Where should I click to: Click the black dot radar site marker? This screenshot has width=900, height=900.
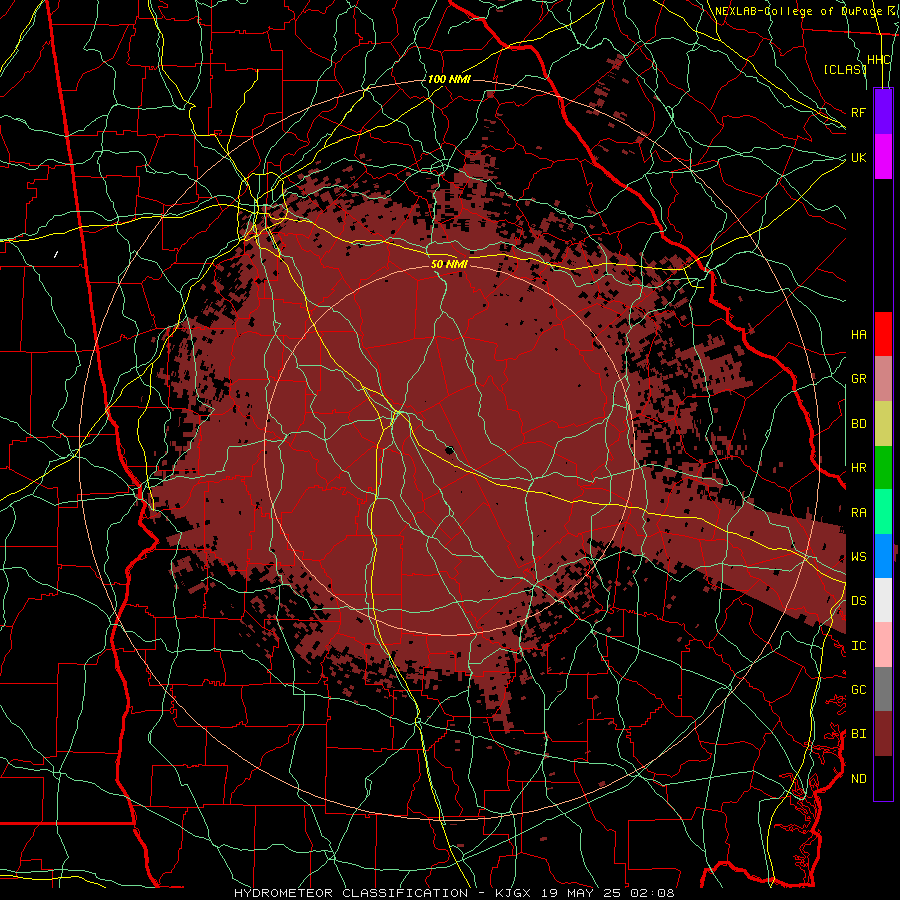[x=449, y=449]
